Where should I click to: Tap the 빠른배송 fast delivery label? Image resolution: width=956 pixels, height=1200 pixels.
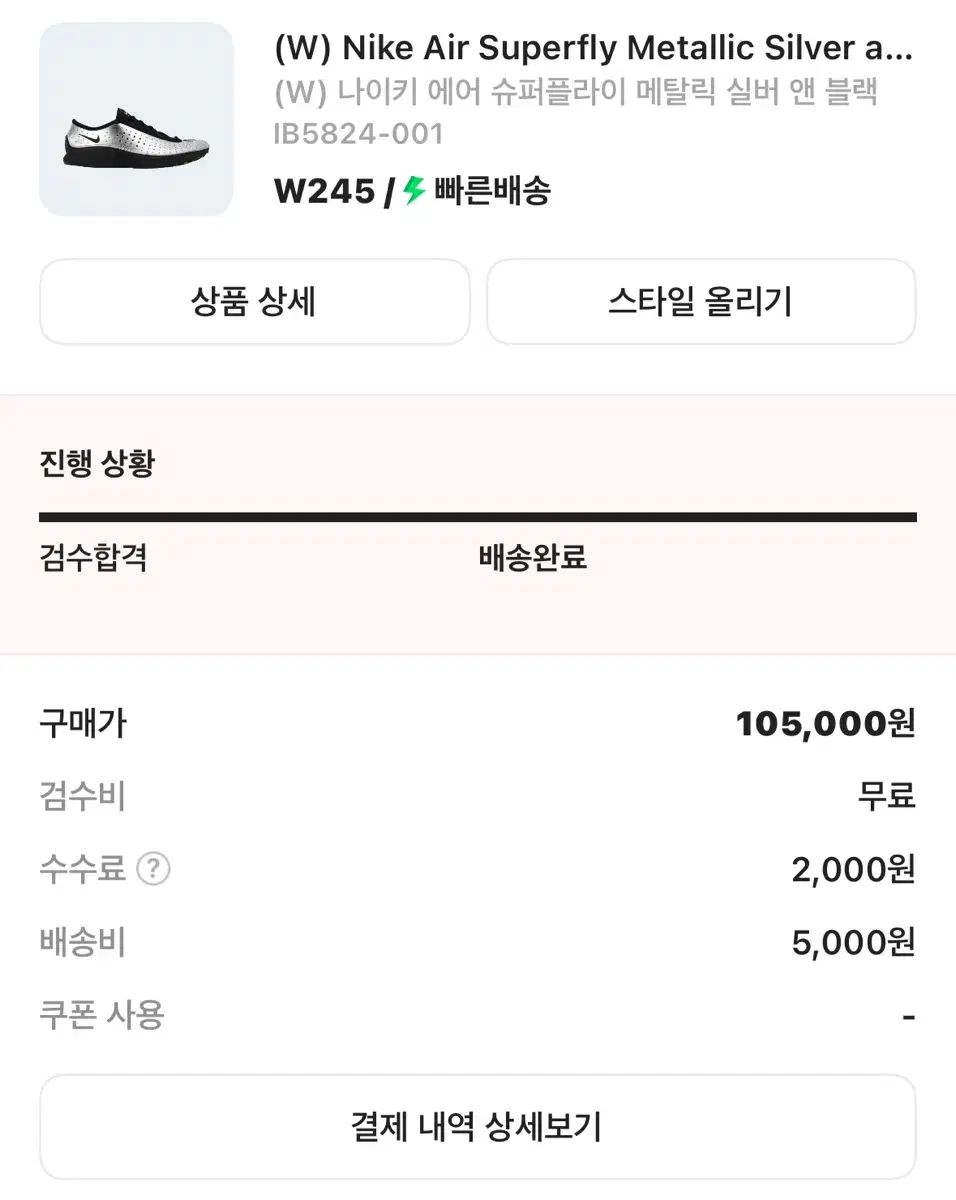point(492,190)
